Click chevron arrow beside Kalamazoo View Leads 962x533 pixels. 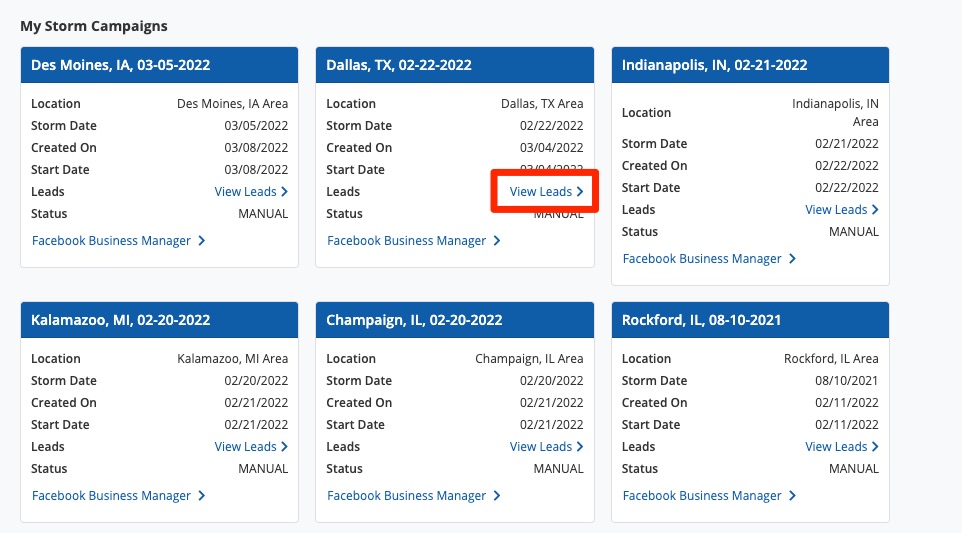click(284, 447)
